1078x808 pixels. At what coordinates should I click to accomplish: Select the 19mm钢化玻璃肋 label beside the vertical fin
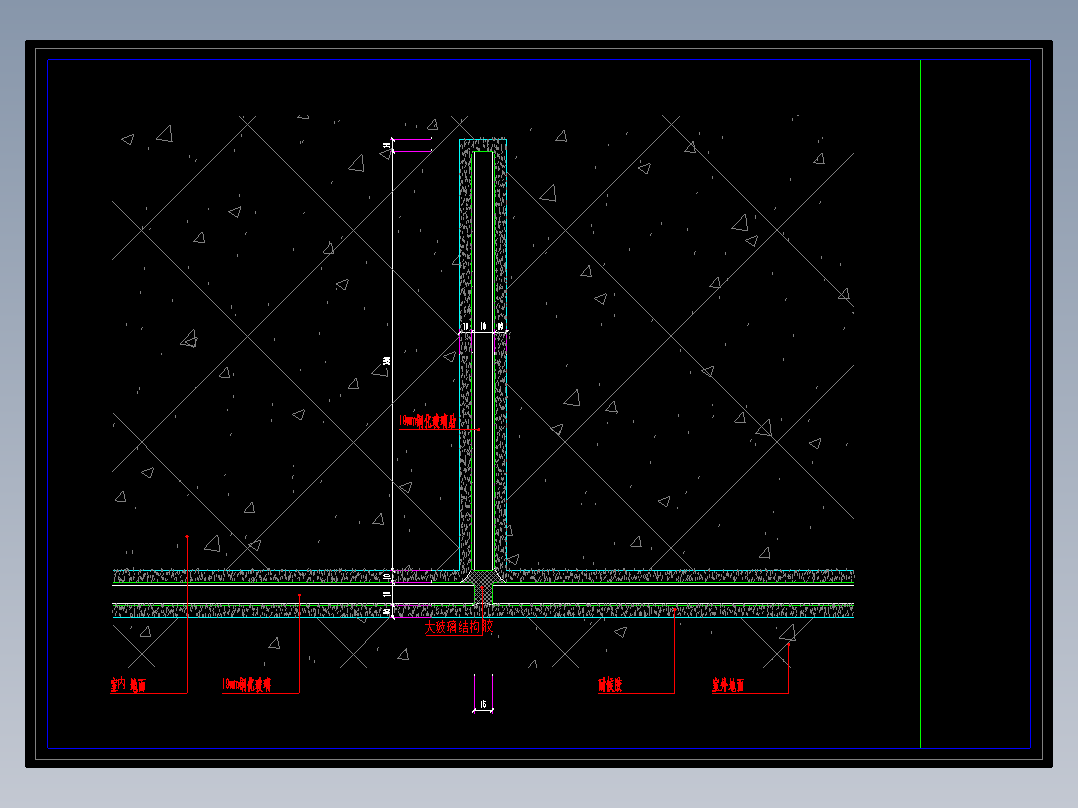pyautogui.click(x=428, y=421)
